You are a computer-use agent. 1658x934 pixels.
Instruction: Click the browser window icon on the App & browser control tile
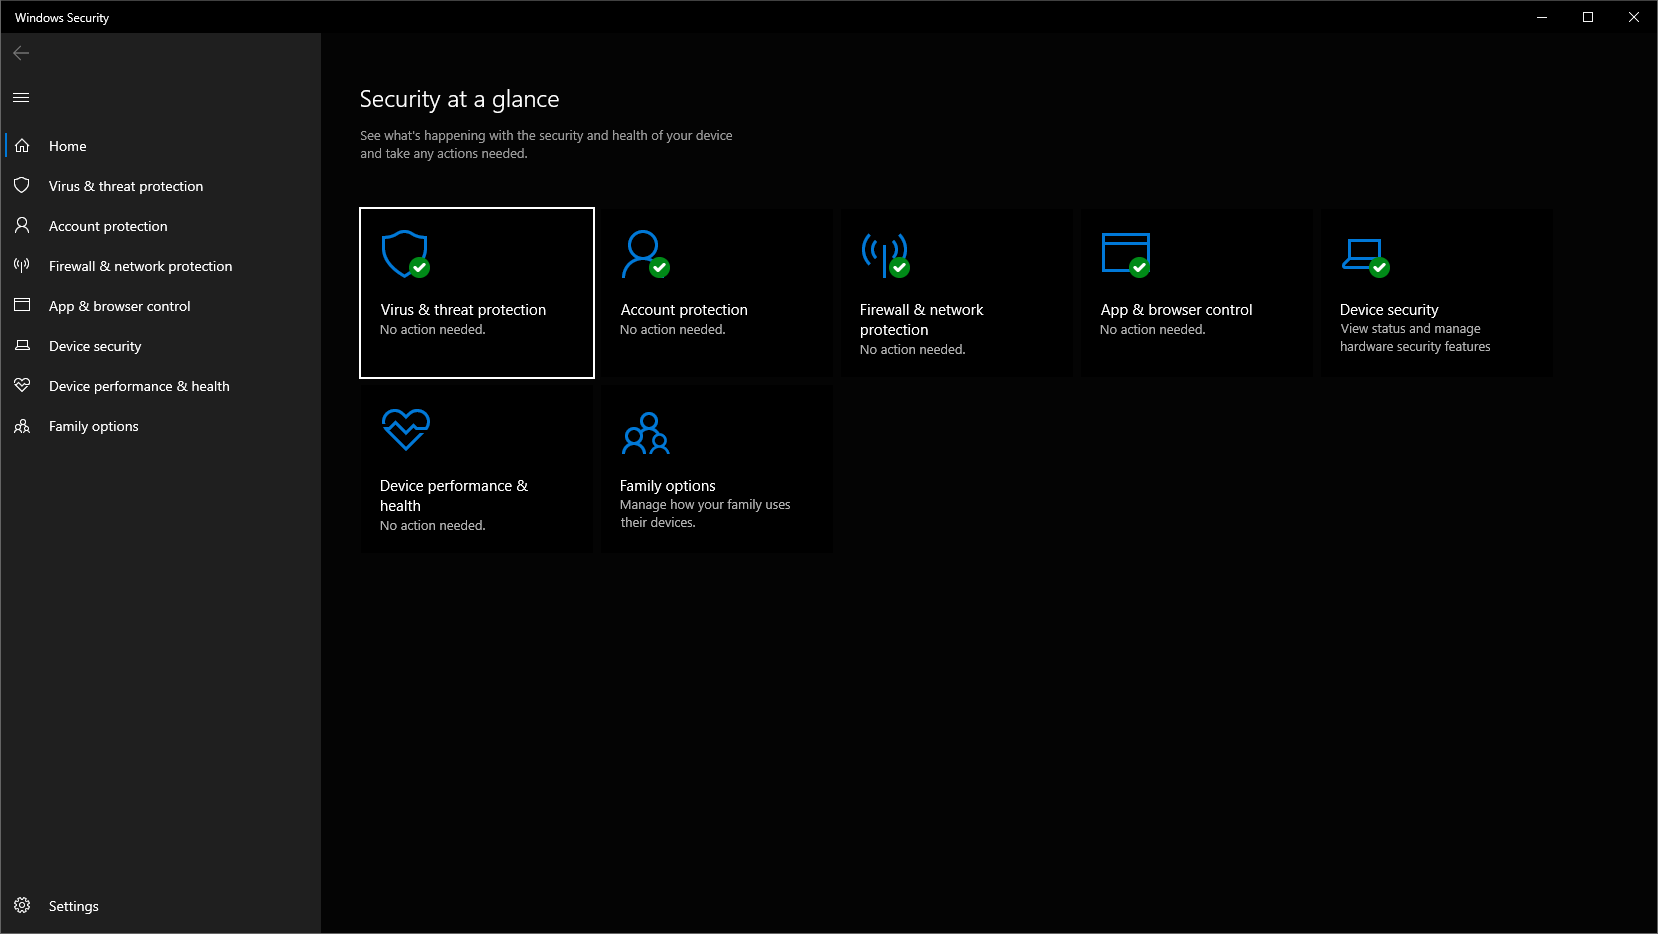point(1125,254)
